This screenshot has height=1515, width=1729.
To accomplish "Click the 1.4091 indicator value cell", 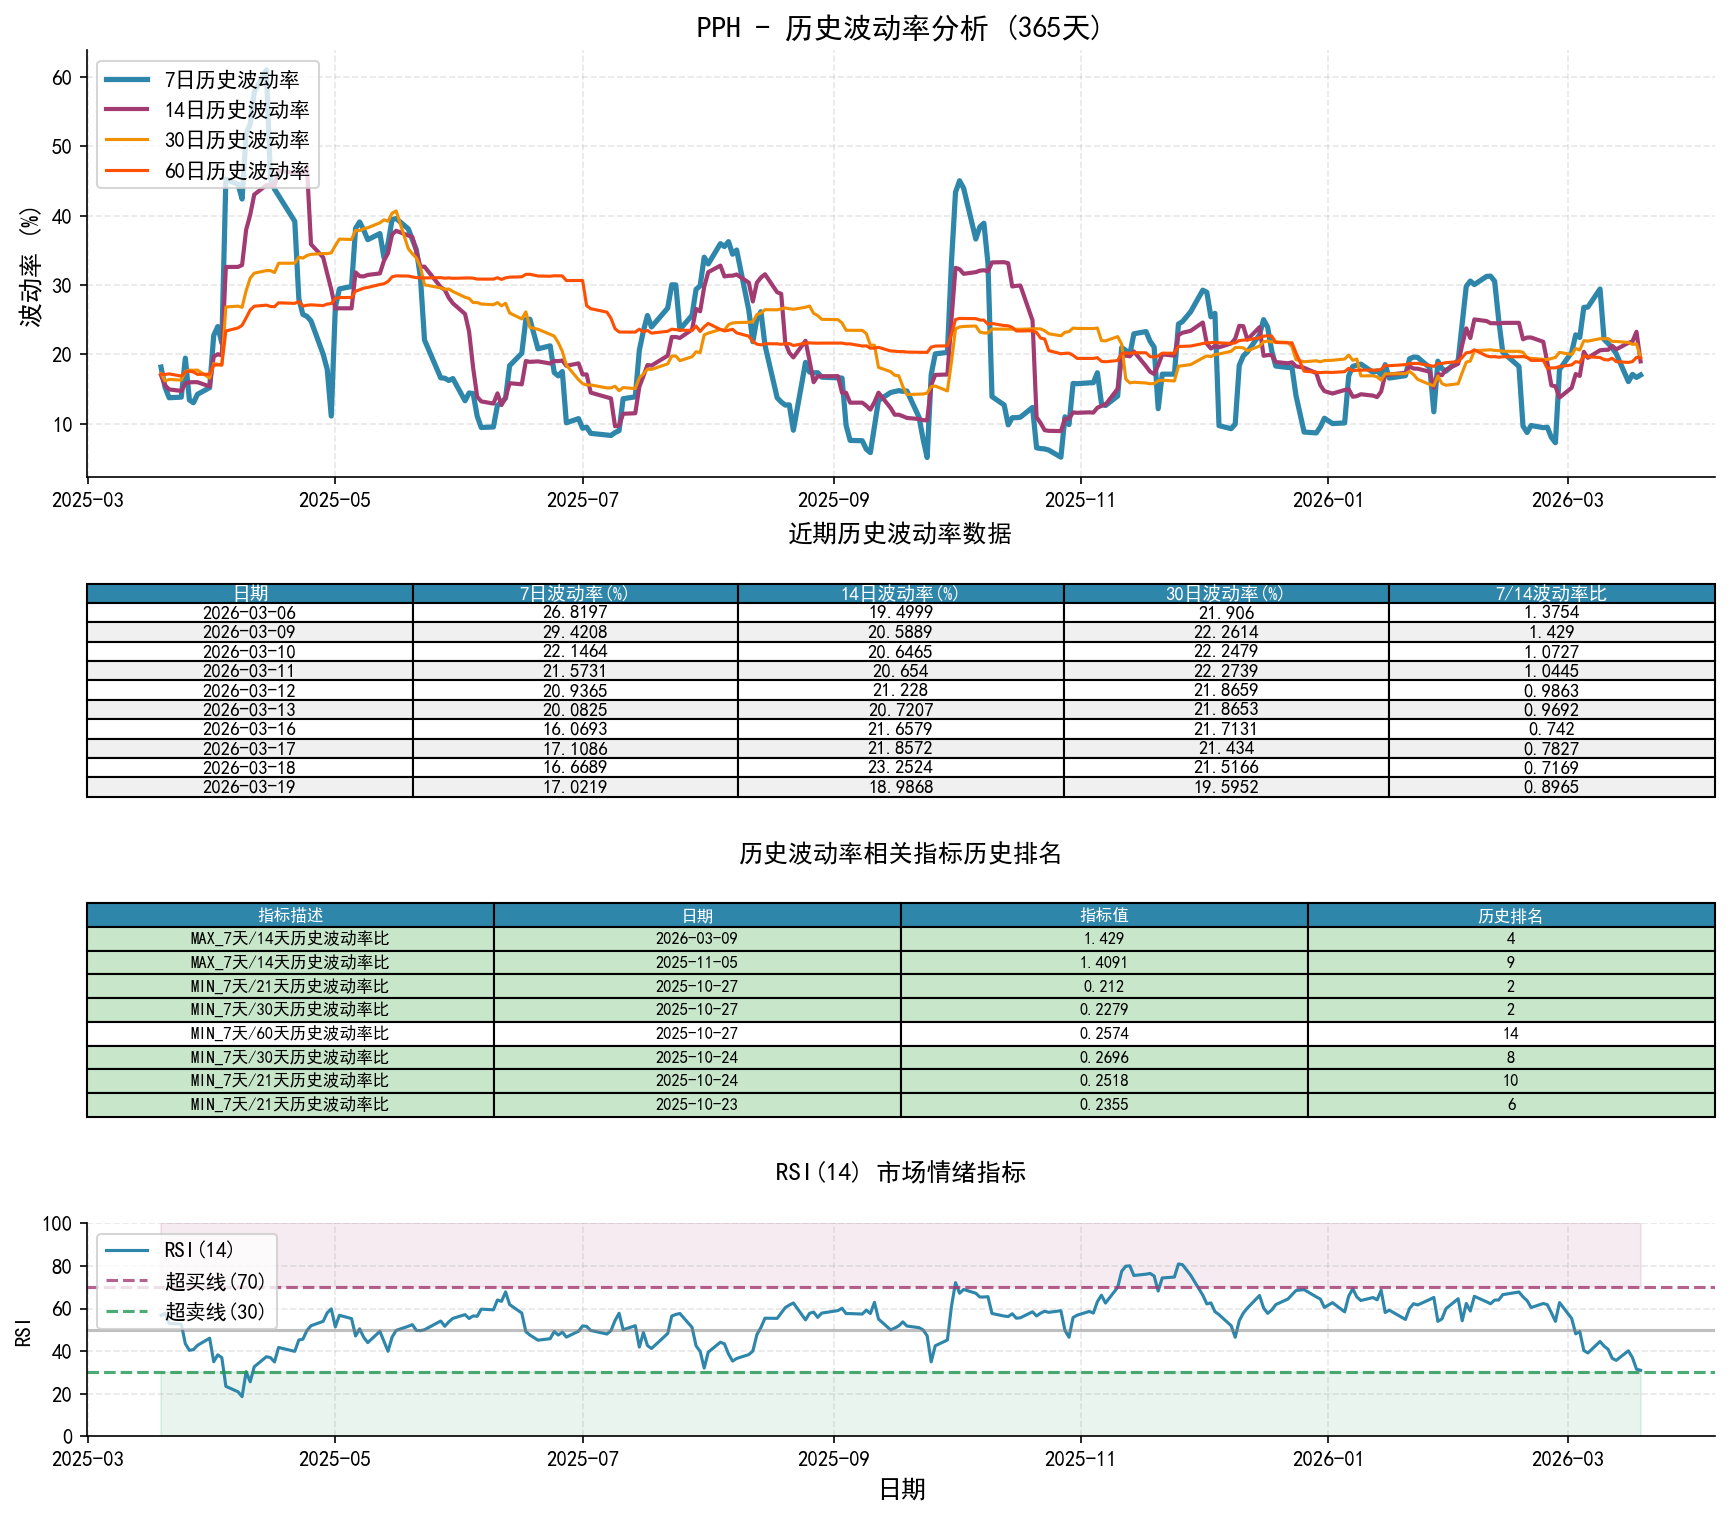I will click(x=1103, y=963).
